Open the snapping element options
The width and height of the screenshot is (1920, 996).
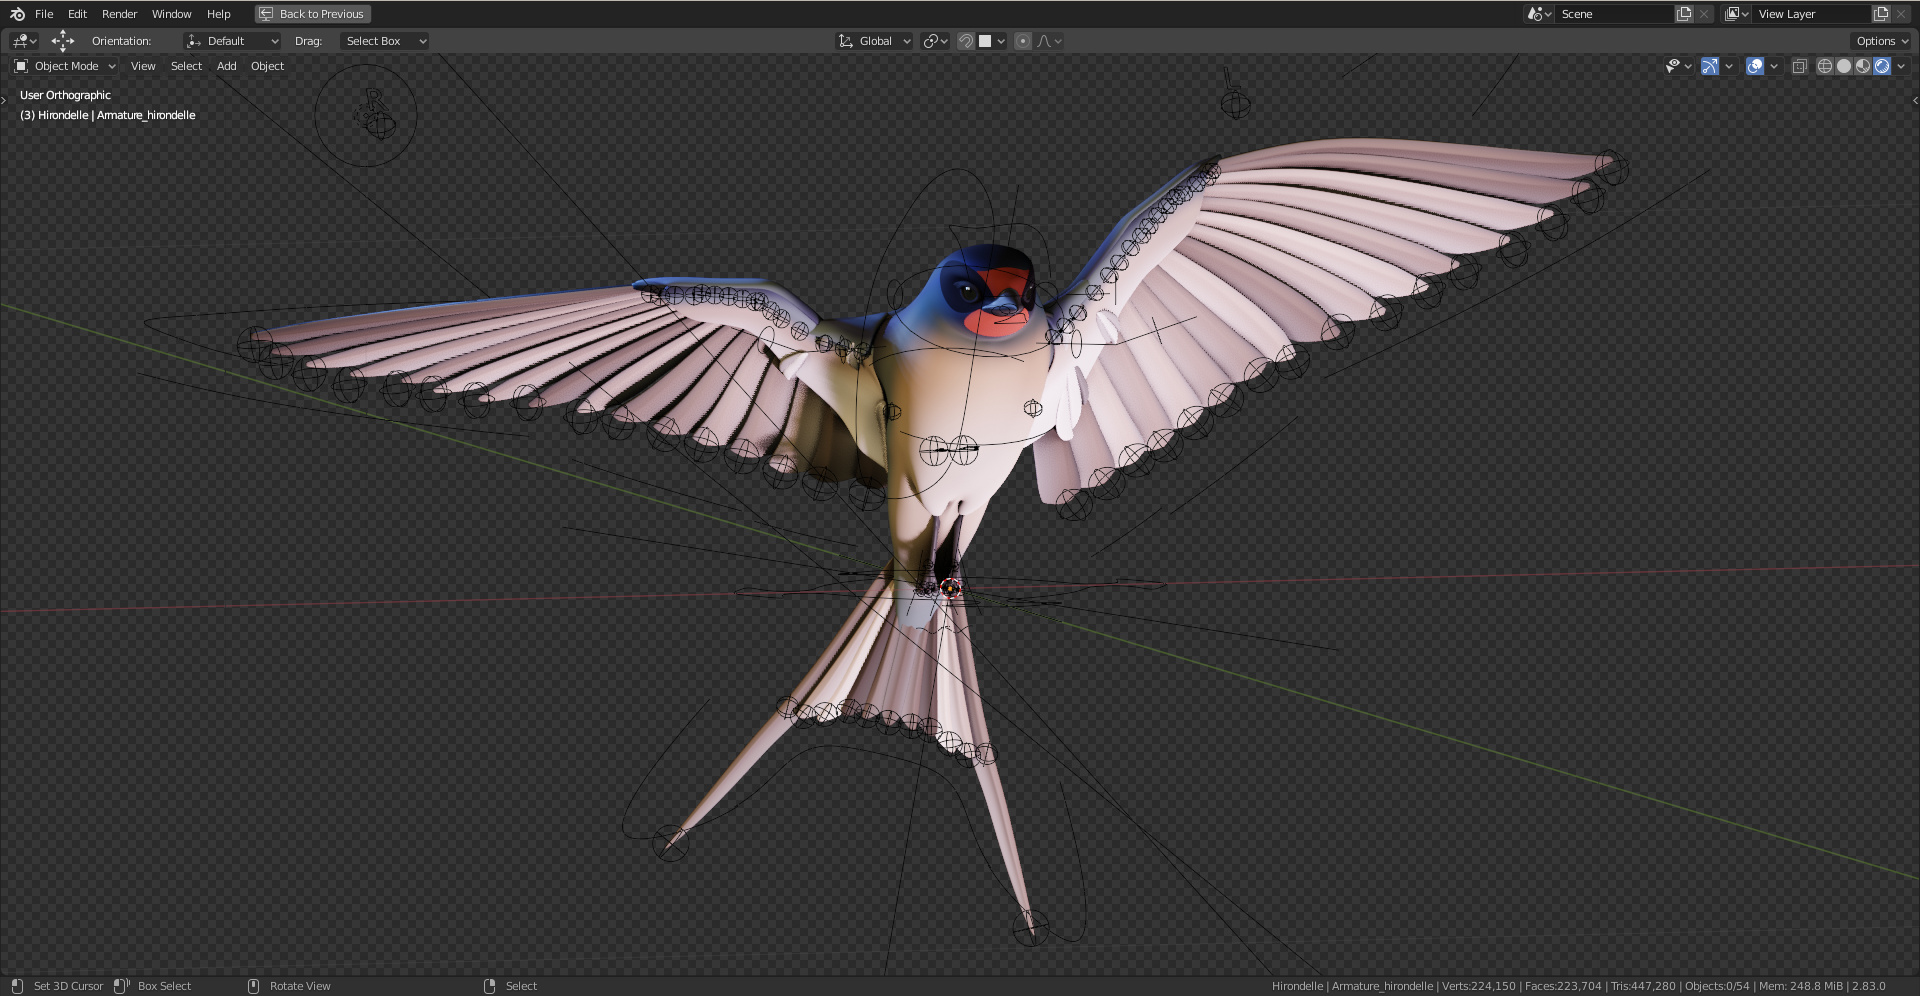click(x=992, y=41)
